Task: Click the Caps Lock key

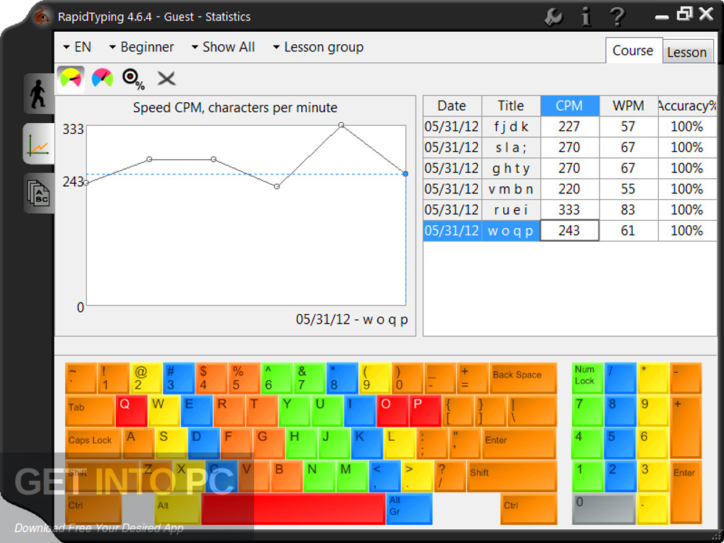Action: tap(93, 443)
